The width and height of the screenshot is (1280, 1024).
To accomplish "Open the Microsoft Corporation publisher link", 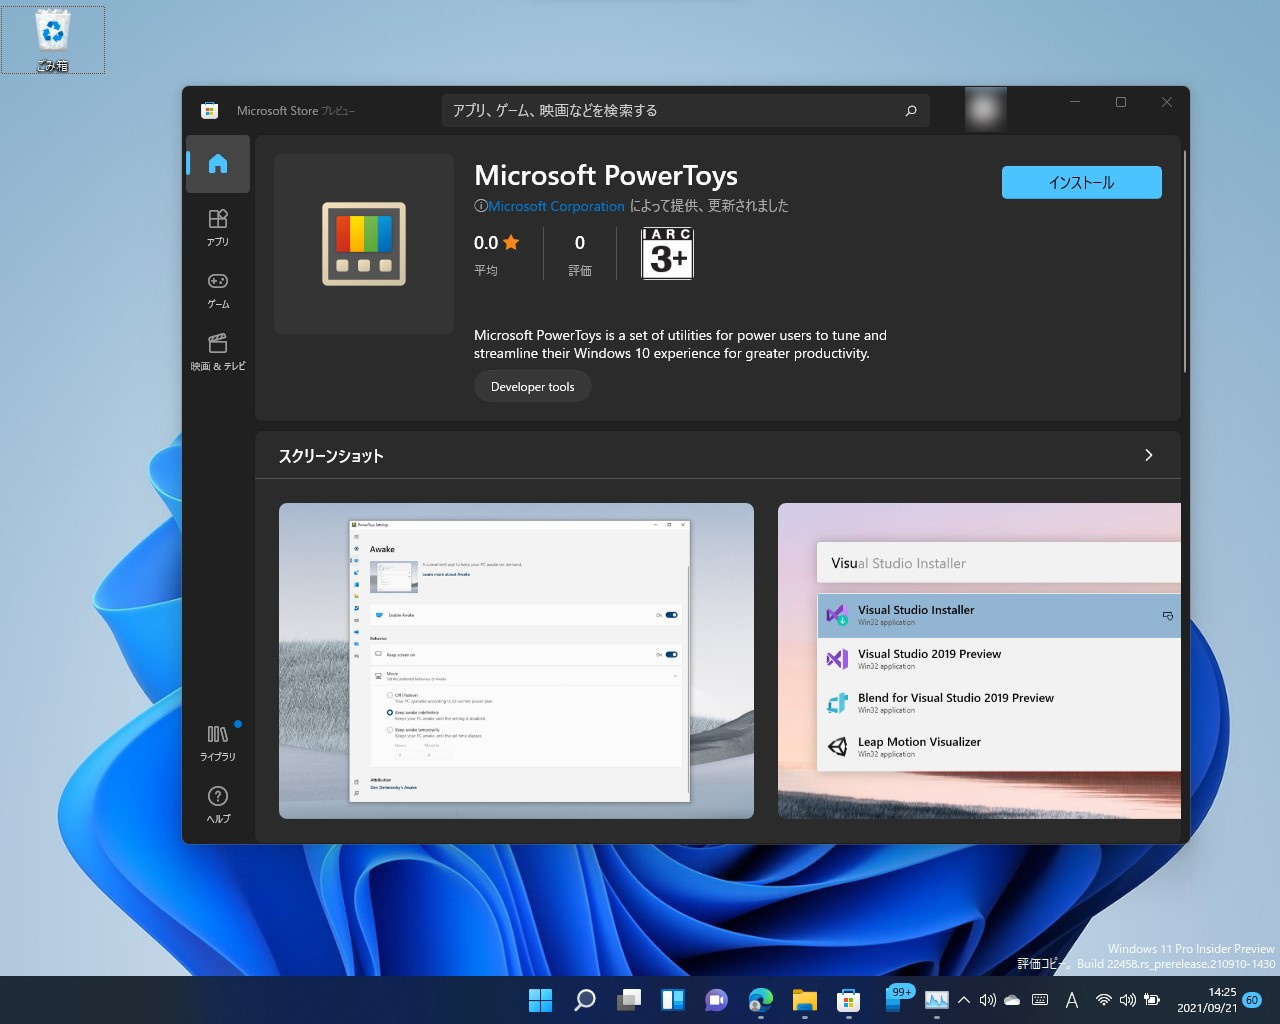I will pos(556,206).
